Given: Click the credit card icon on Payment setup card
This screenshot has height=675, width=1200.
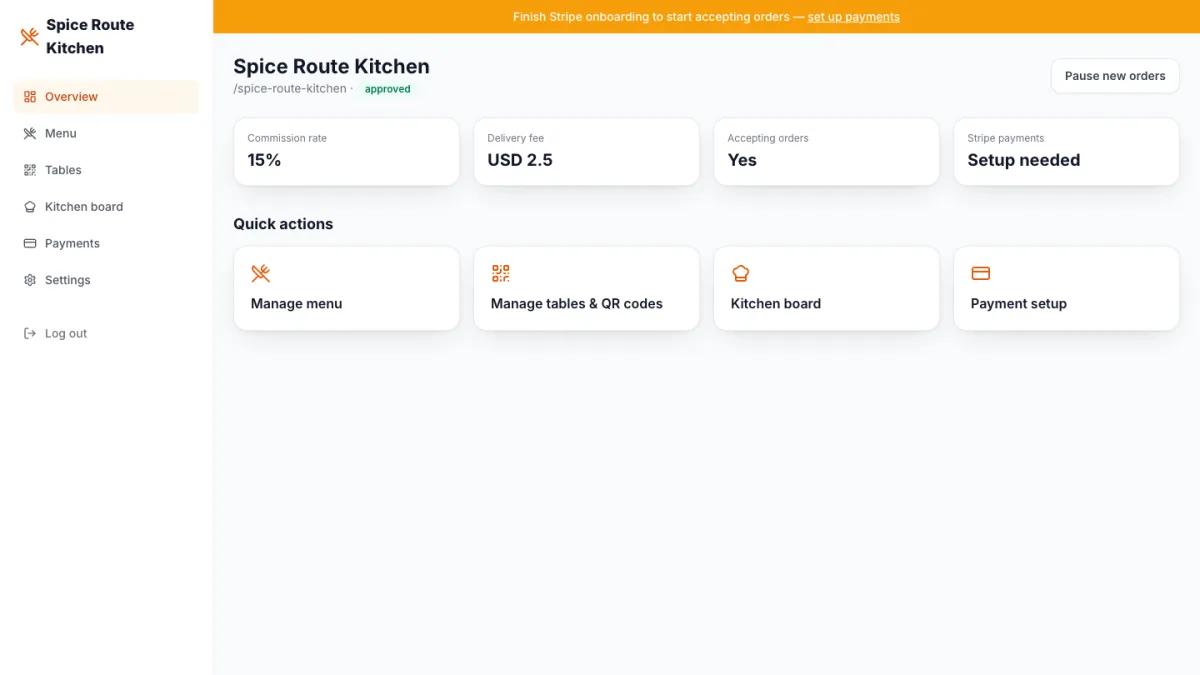Looking at the screenshot, I should (981, 273).
